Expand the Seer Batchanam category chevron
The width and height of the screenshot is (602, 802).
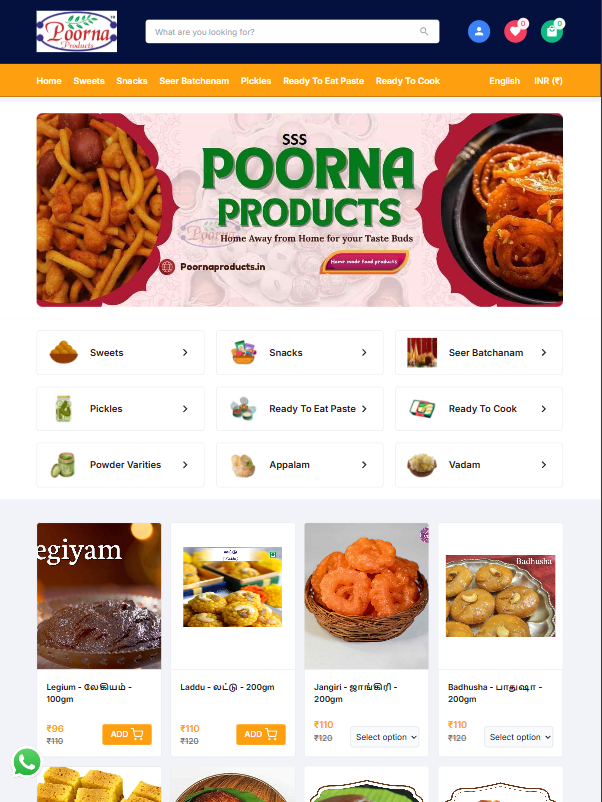point(544,352)
